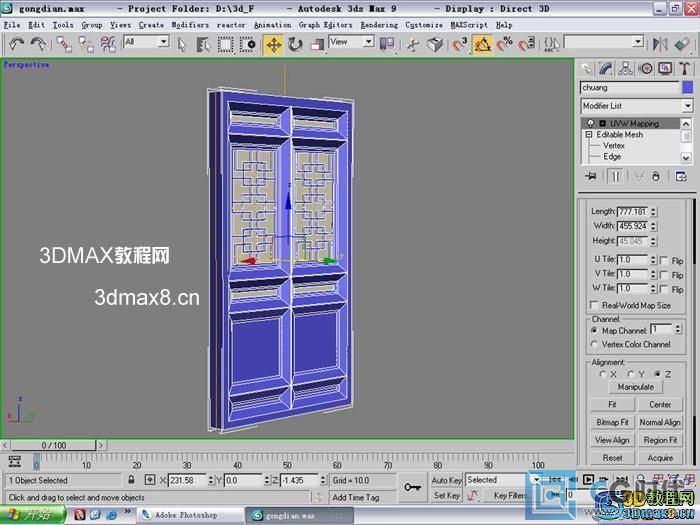
Task: Enable the U Tile Flip checkbox
Action: click(x=663, y=260)
